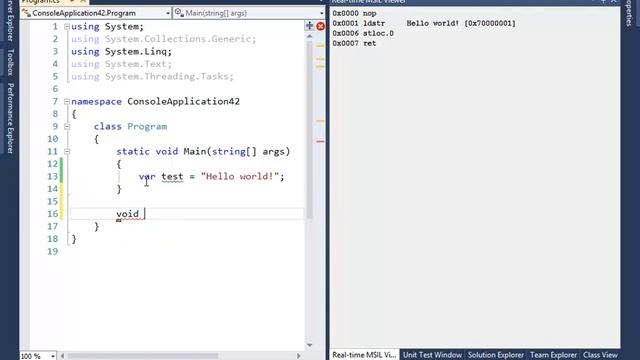Switch to Unit Test Window tab

[432, 355]
